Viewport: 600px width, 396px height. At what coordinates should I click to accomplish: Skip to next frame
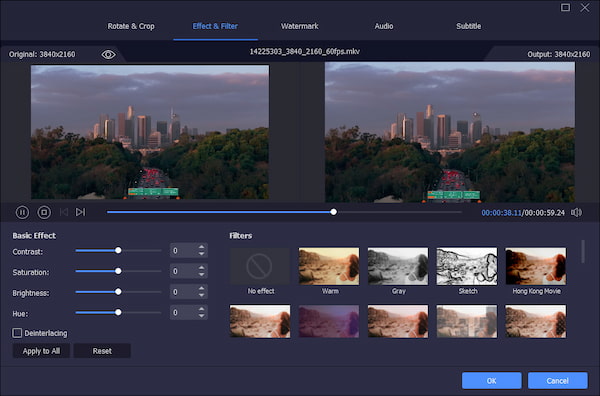(x=80, y=212)
